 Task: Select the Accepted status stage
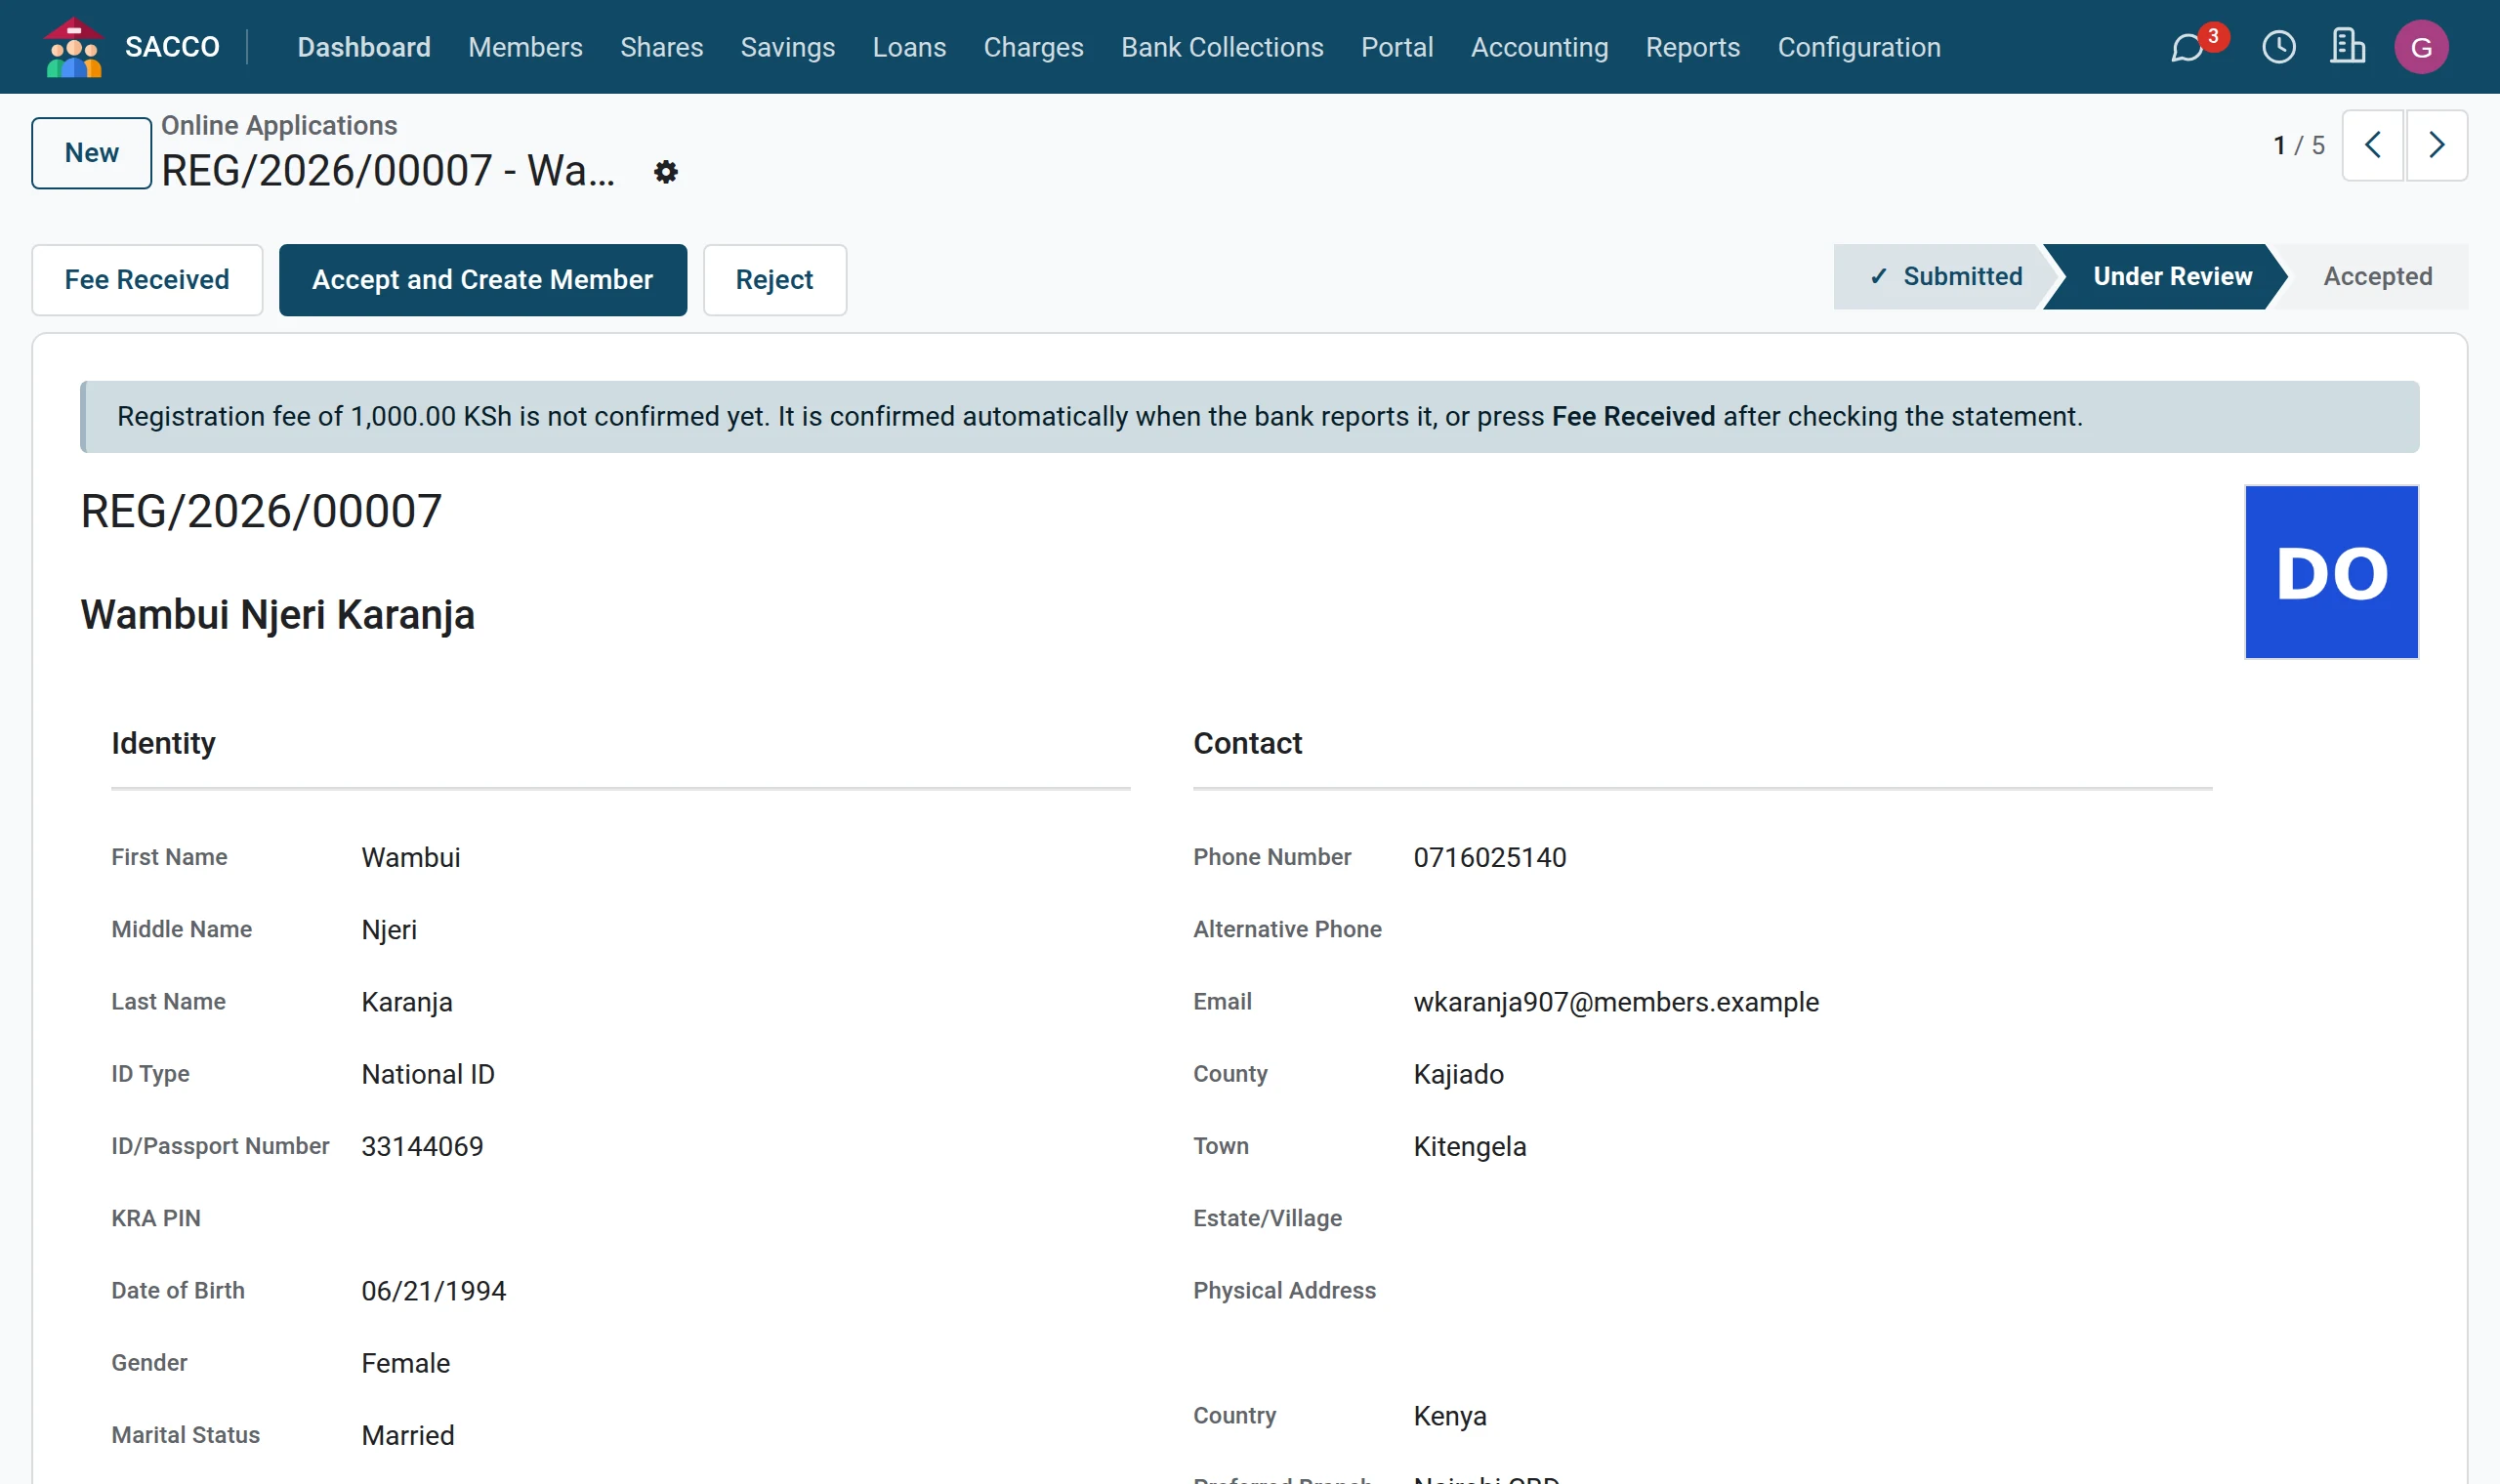pos(2377,277)
